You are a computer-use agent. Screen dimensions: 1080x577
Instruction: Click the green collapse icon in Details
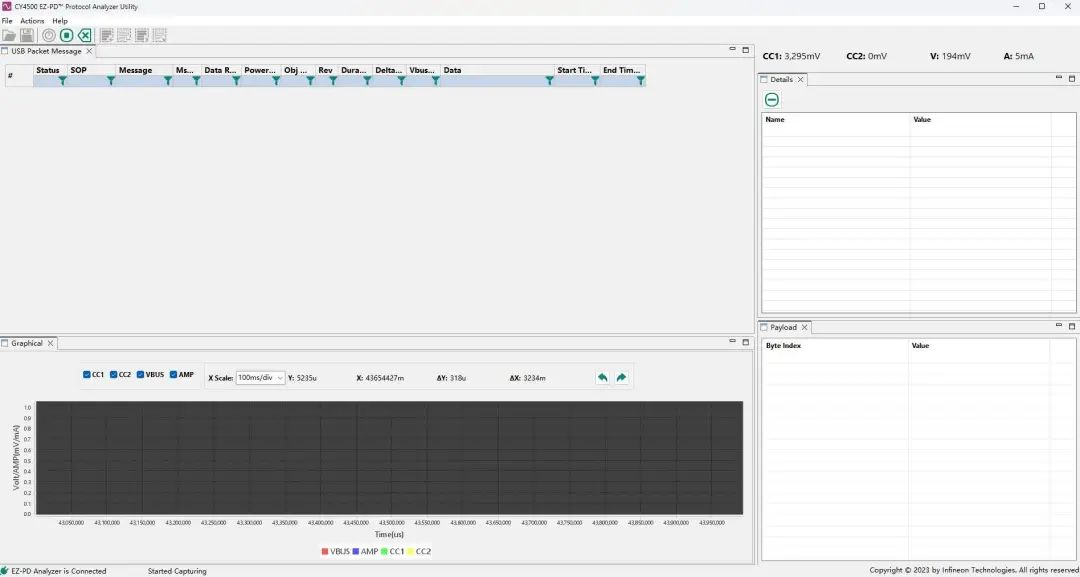(x=772, y=99)
